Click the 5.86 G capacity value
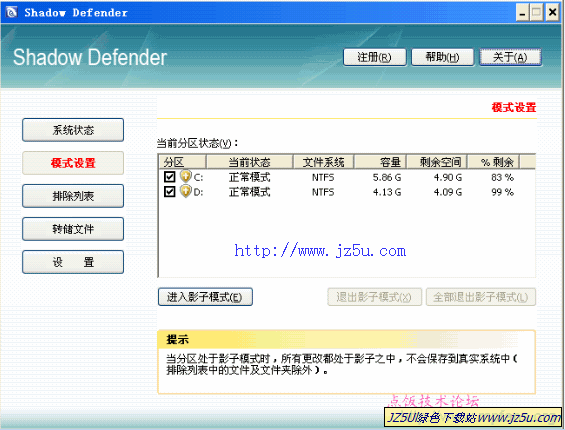Image resolution: width=565 pixels, height=430 pixels. [x=387, y=177]
